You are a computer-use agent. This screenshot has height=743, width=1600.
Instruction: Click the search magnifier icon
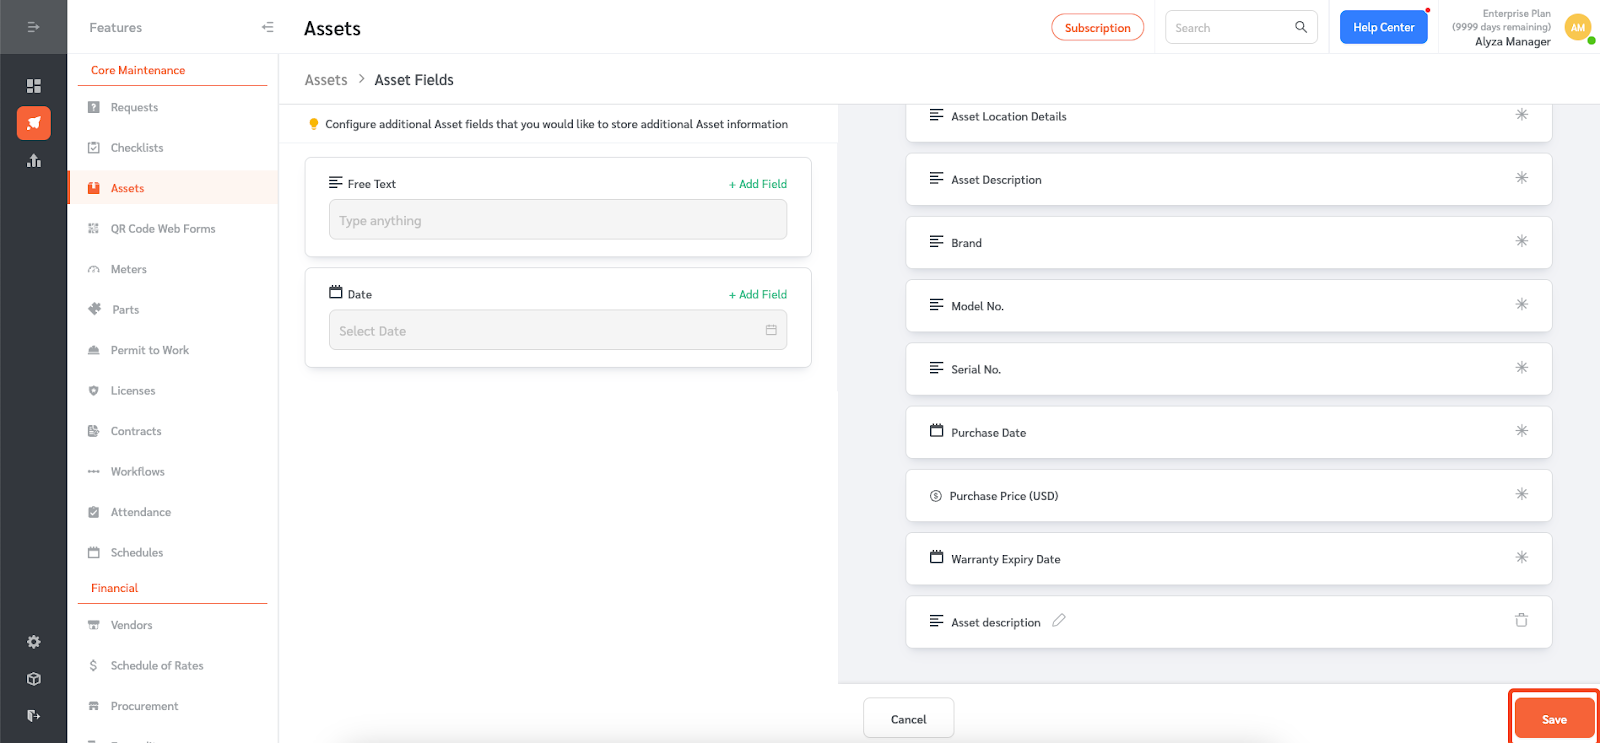point(1301,27)
